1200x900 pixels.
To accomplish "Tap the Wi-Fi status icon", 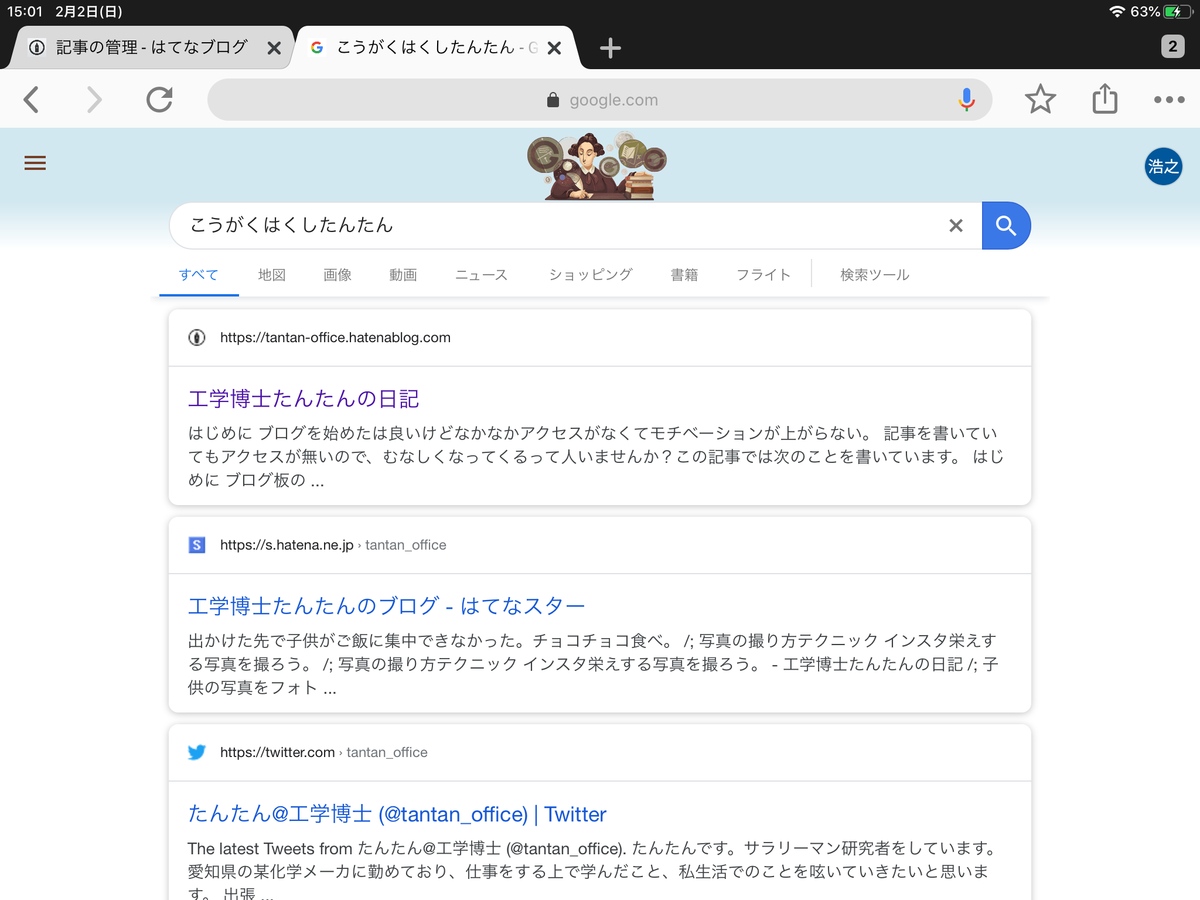I will pos(1117,12).
